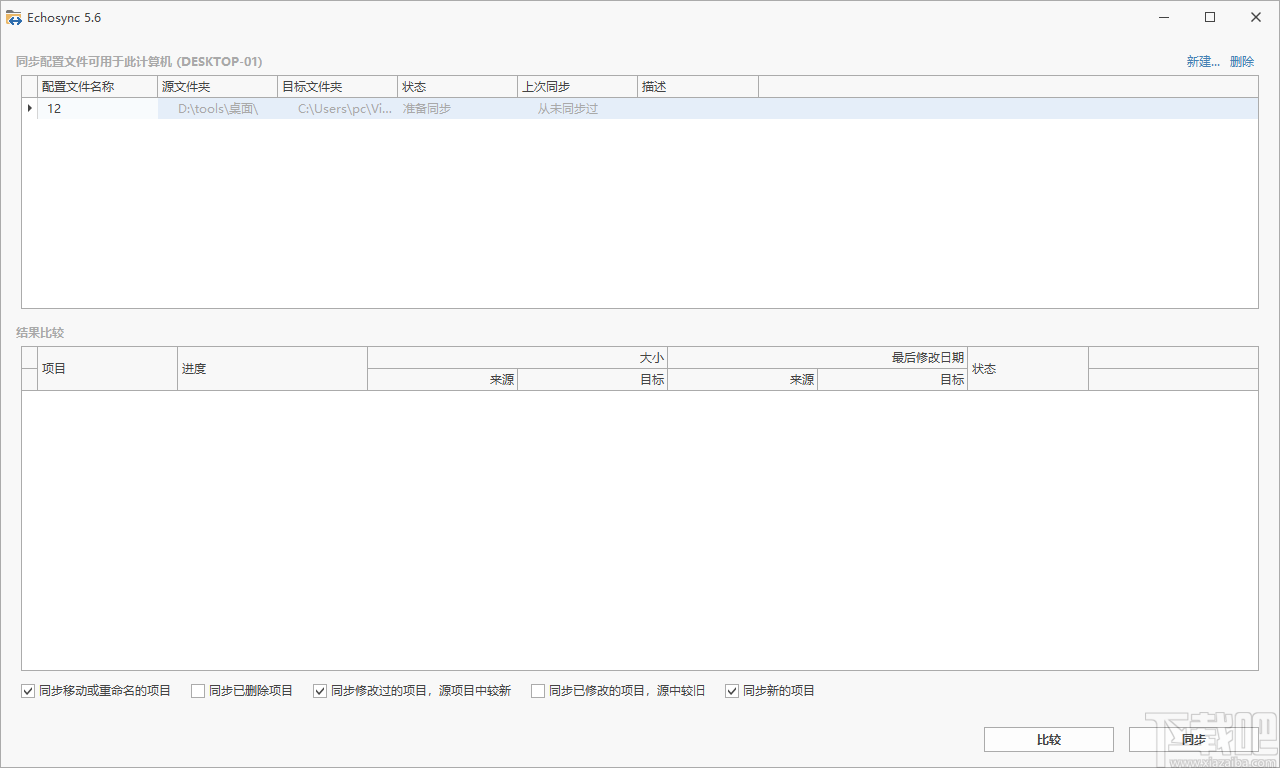Click the 目标文件夹 column header

337,87
